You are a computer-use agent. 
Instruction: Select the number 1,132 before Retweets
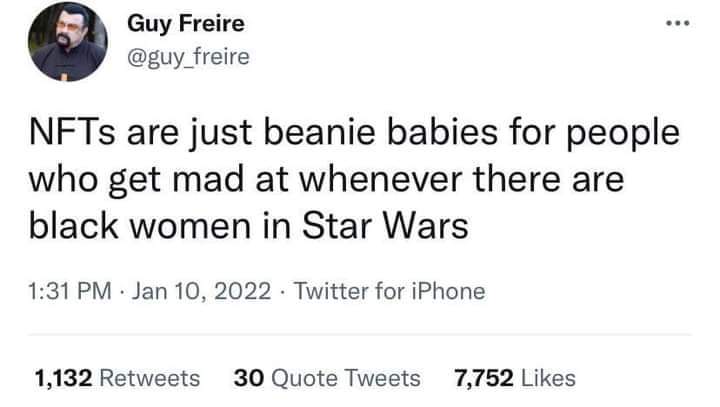[x=63, y=379]
